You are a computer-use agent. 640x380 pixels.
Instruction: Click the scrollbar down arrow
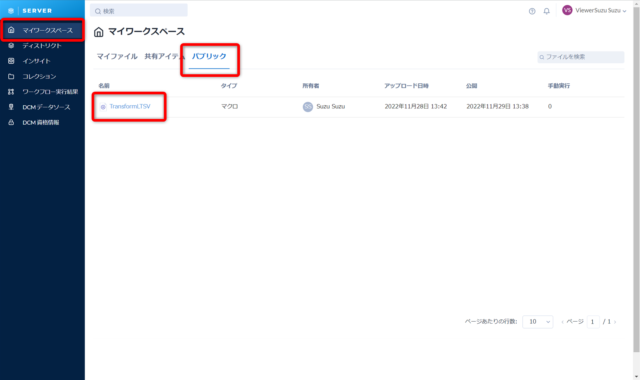[637, 376]
